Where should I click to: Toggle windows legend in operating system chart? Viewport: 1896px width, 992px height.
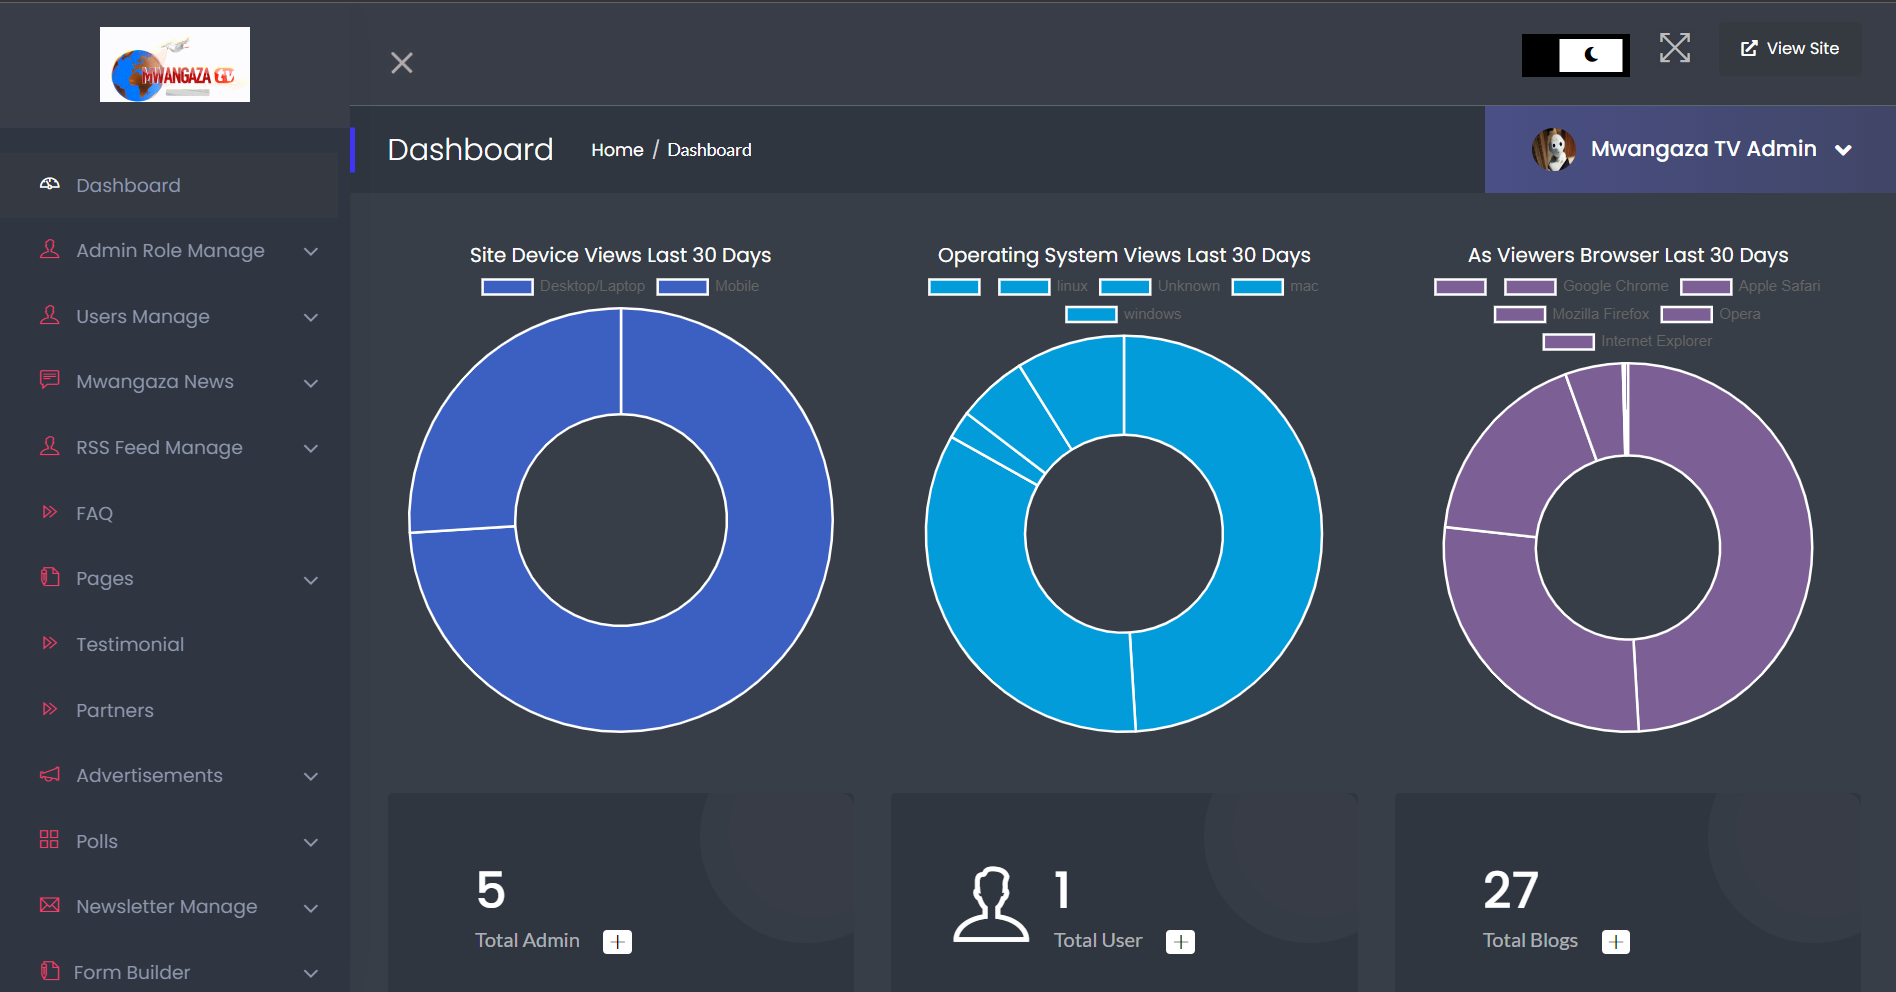pos(1123,314)
